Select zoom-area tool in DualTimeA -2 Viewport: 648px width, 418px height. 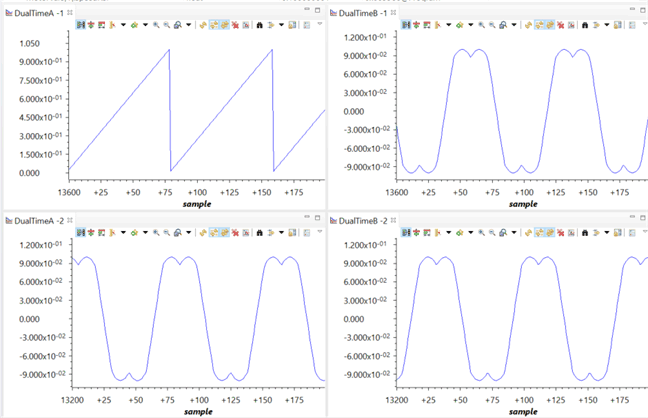click(178, 233)
